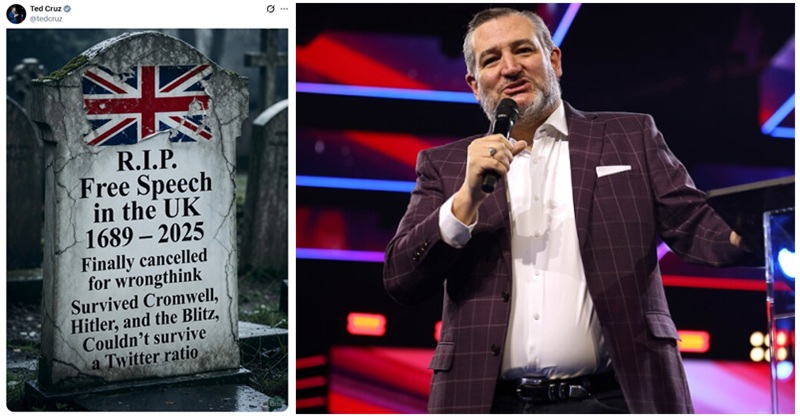Image resolution: width=800 pixels, height=420 pixels.
Task: Click the 'Free Speech' line on the gravestone
Action: [x=146, y=185]
